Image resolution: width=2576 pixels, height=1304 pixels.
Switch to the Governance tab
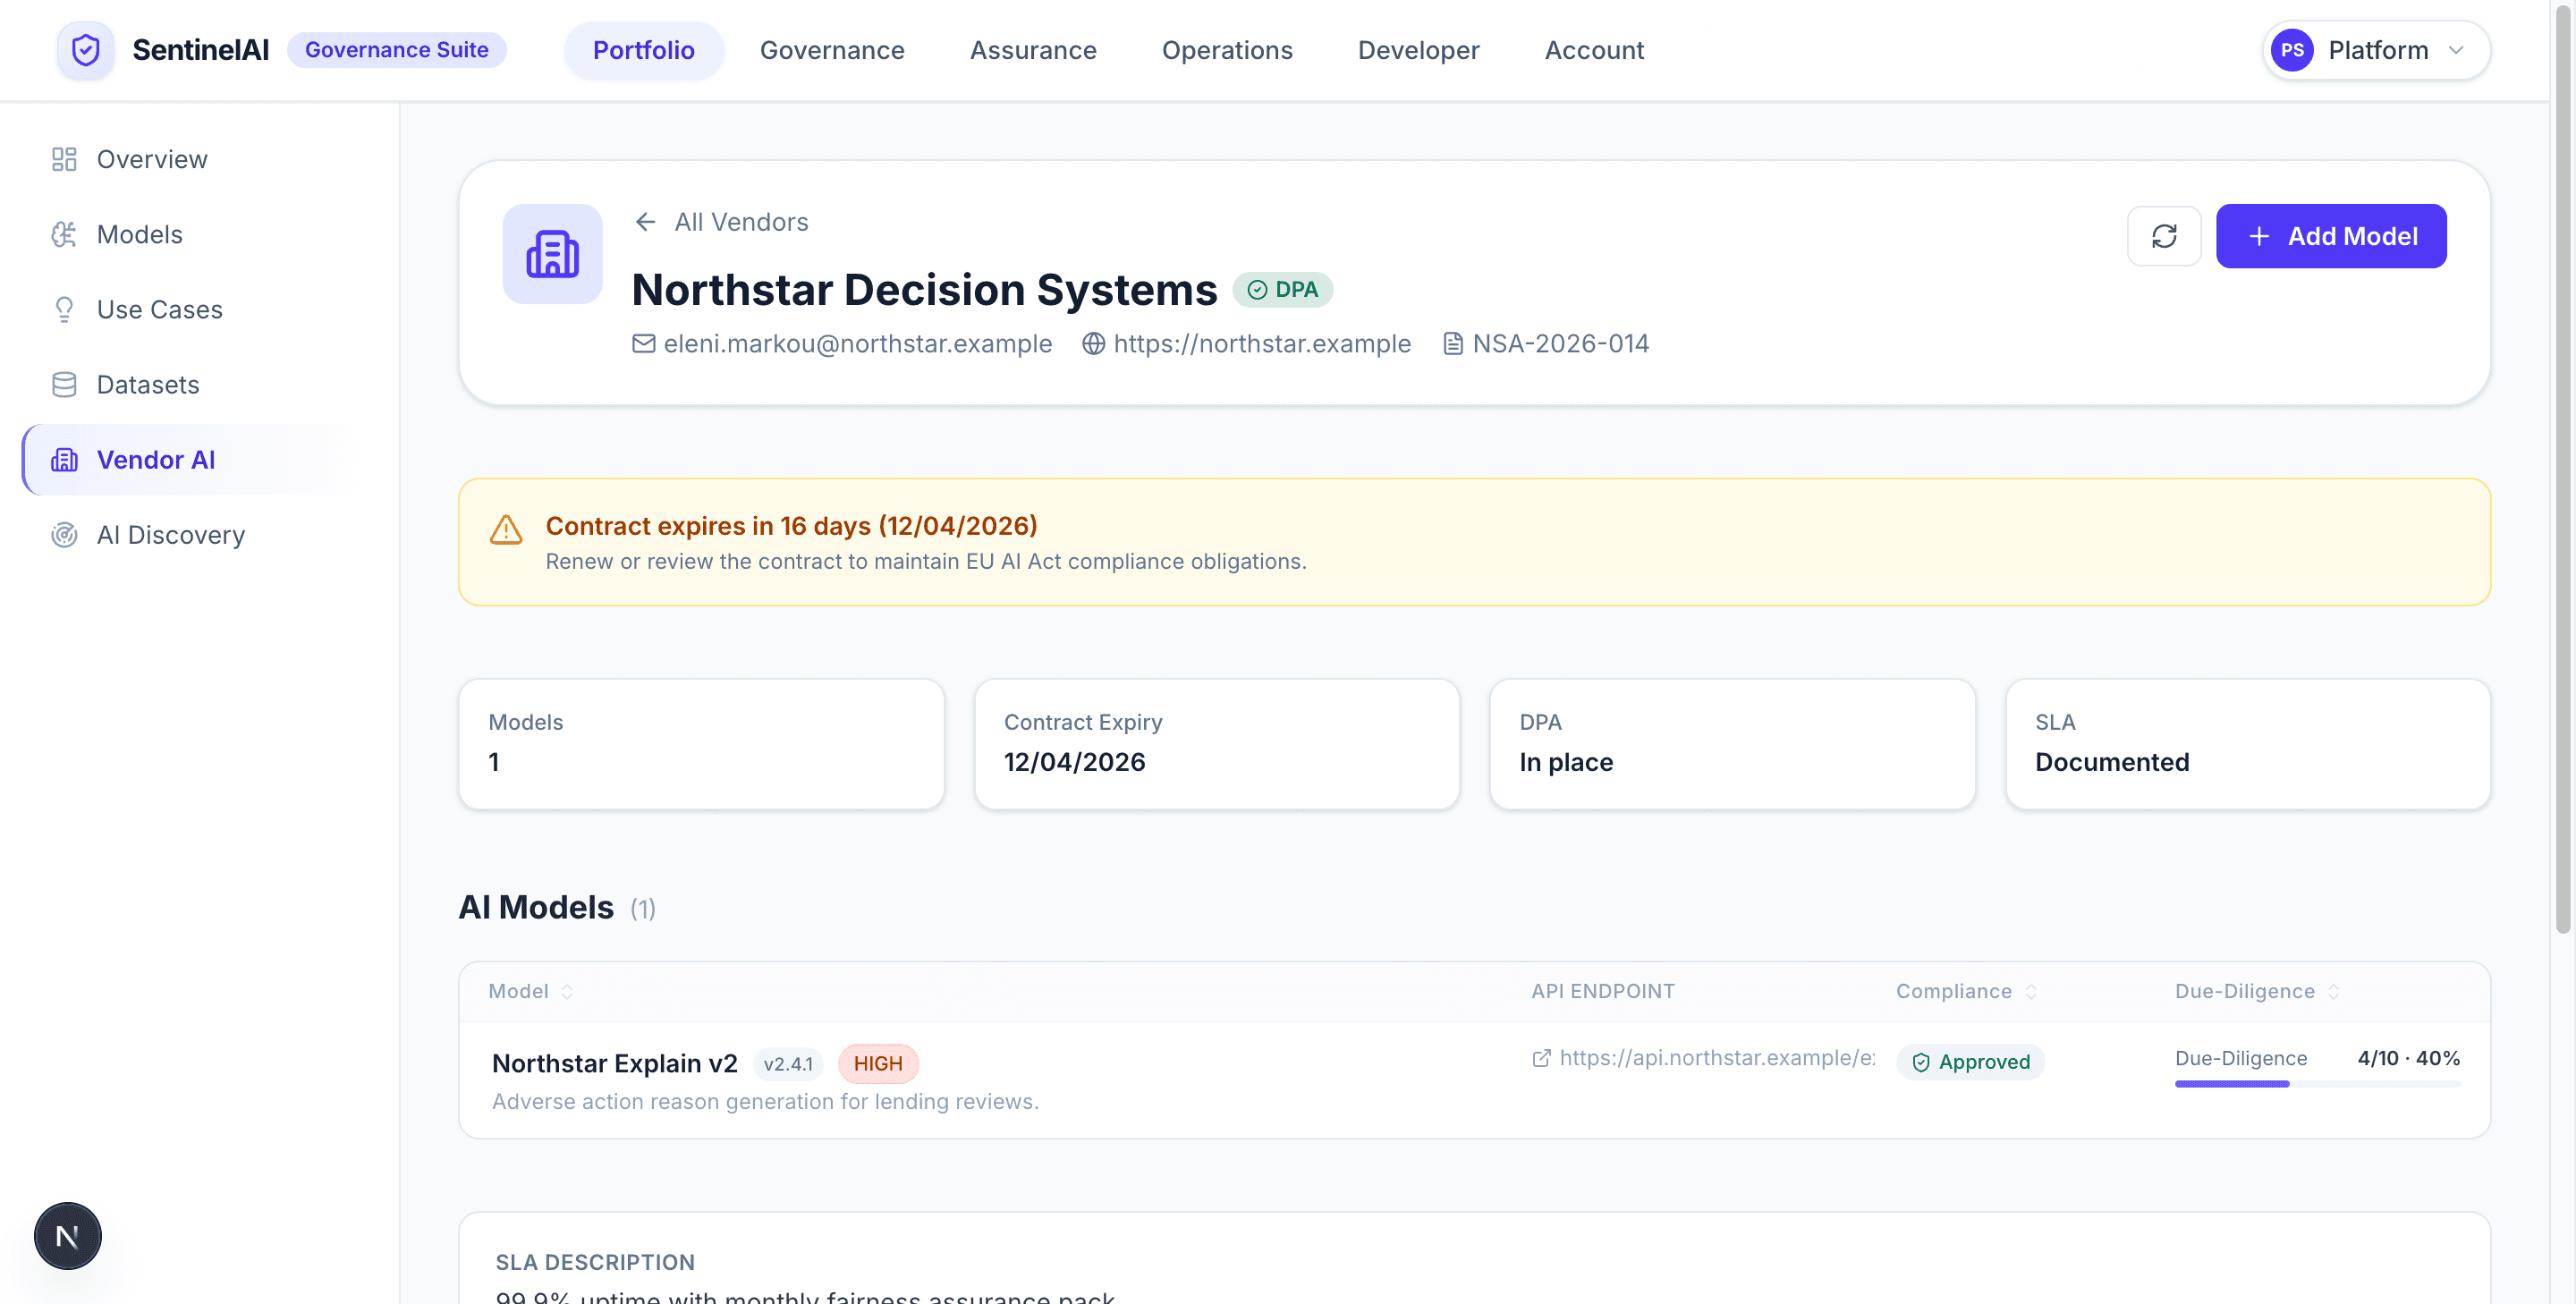[x=831, y=49]
